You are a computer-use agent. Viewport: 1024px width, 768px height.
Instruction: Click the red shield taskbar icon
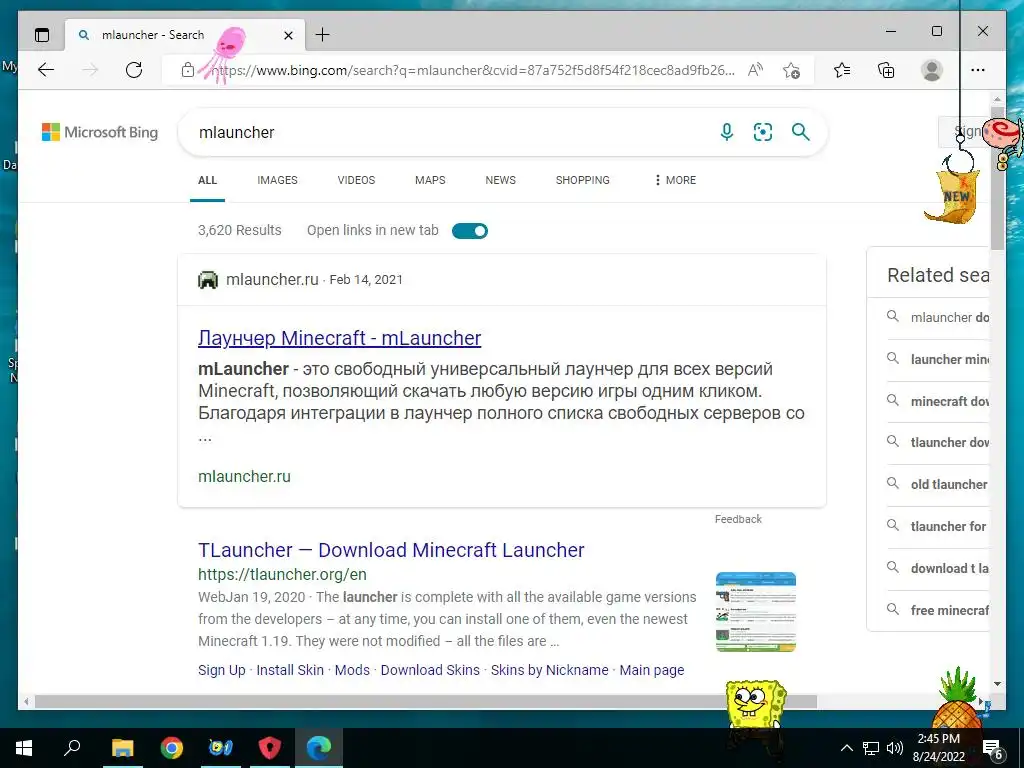click(x=269, y=748)
